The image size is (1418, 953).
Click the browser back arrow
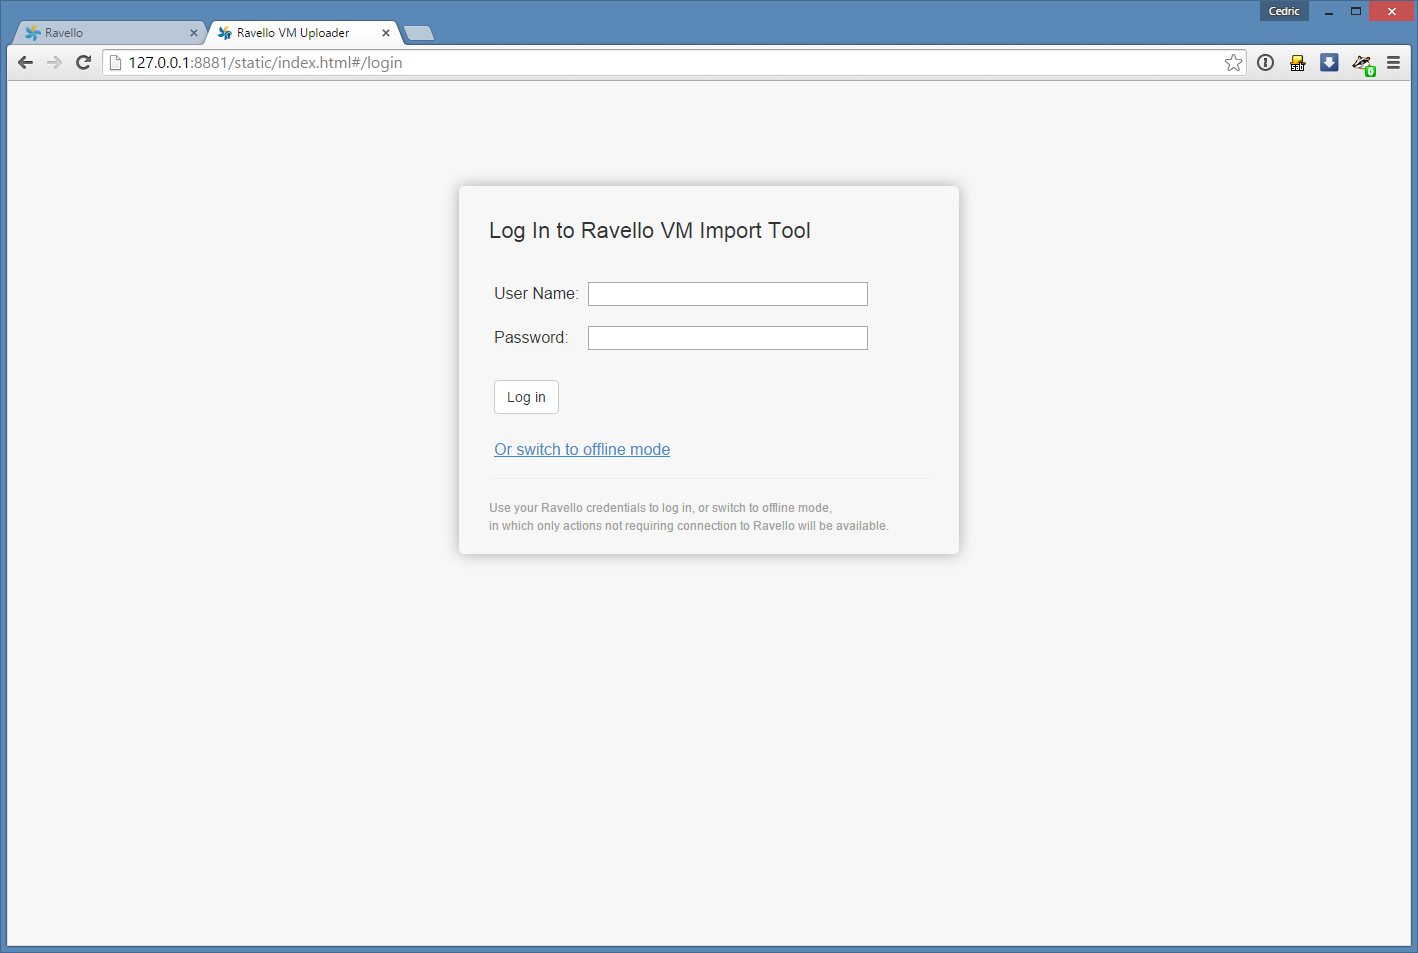[26, 63]
